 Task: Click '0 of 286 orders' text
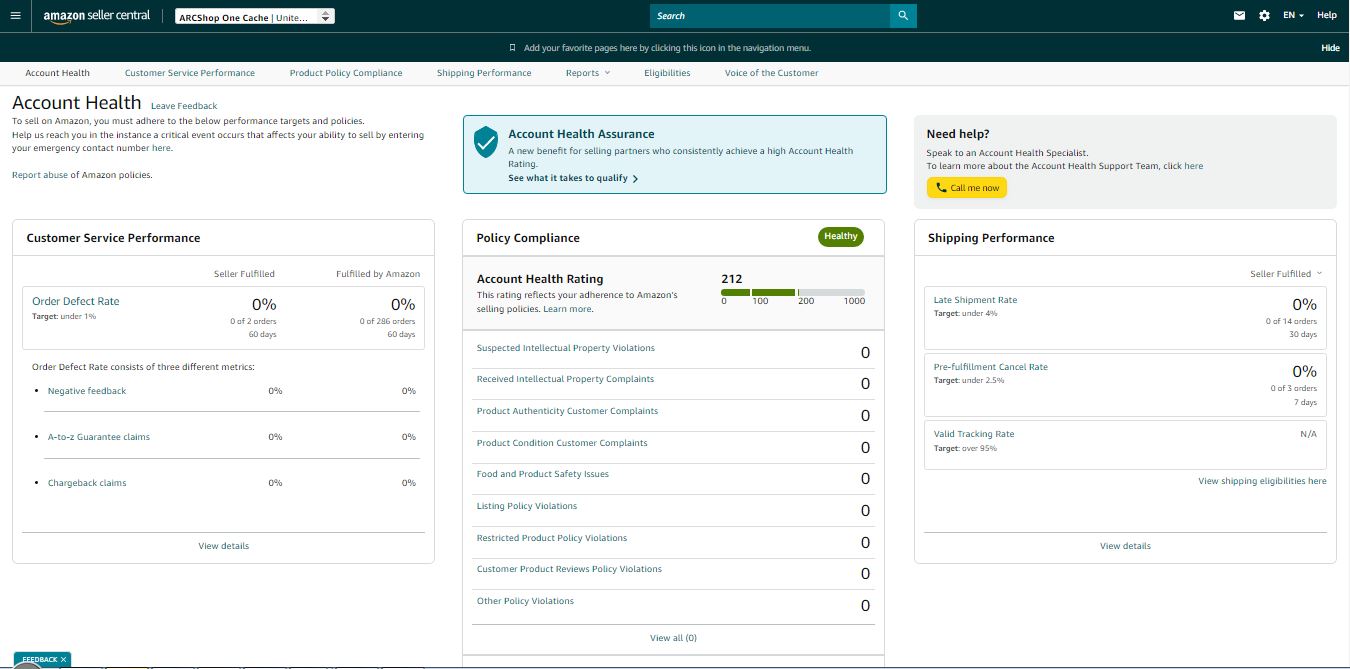(x=387, y=321)
